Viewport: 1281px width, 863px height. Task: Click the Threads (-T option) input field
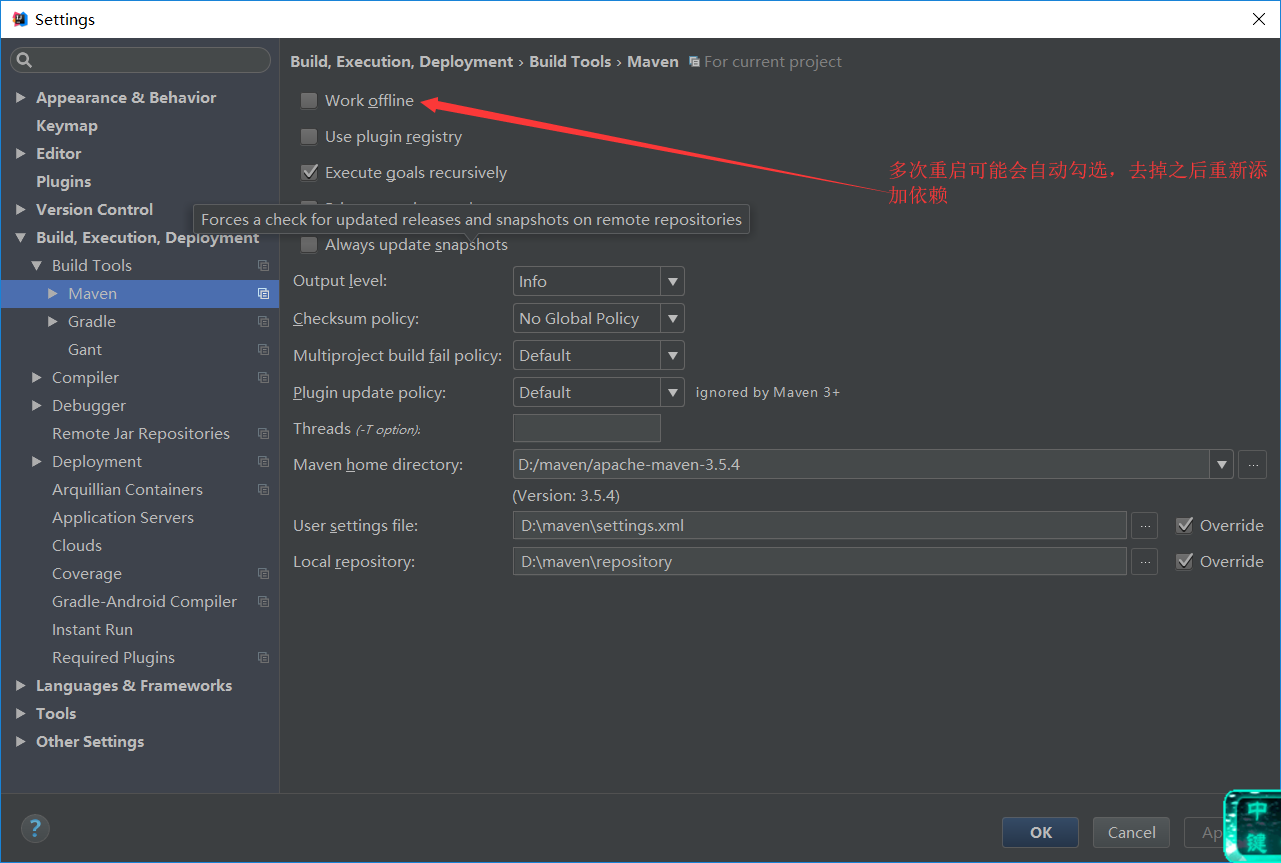pyautogui.click(x=587, y=429)
